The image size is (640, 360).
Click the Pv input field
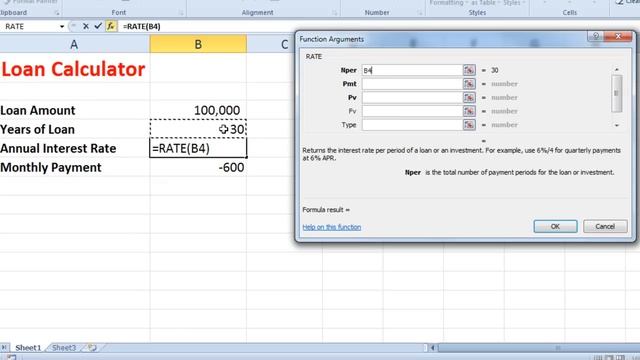(412, 97)
